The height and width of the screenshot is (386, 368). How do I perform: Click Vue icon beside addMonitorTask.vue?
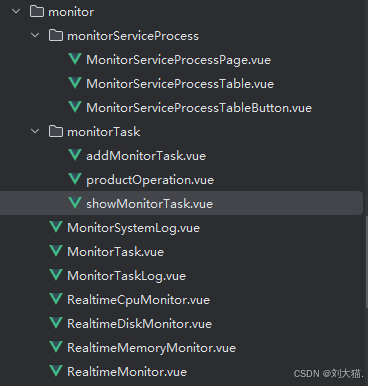(75, 155)
